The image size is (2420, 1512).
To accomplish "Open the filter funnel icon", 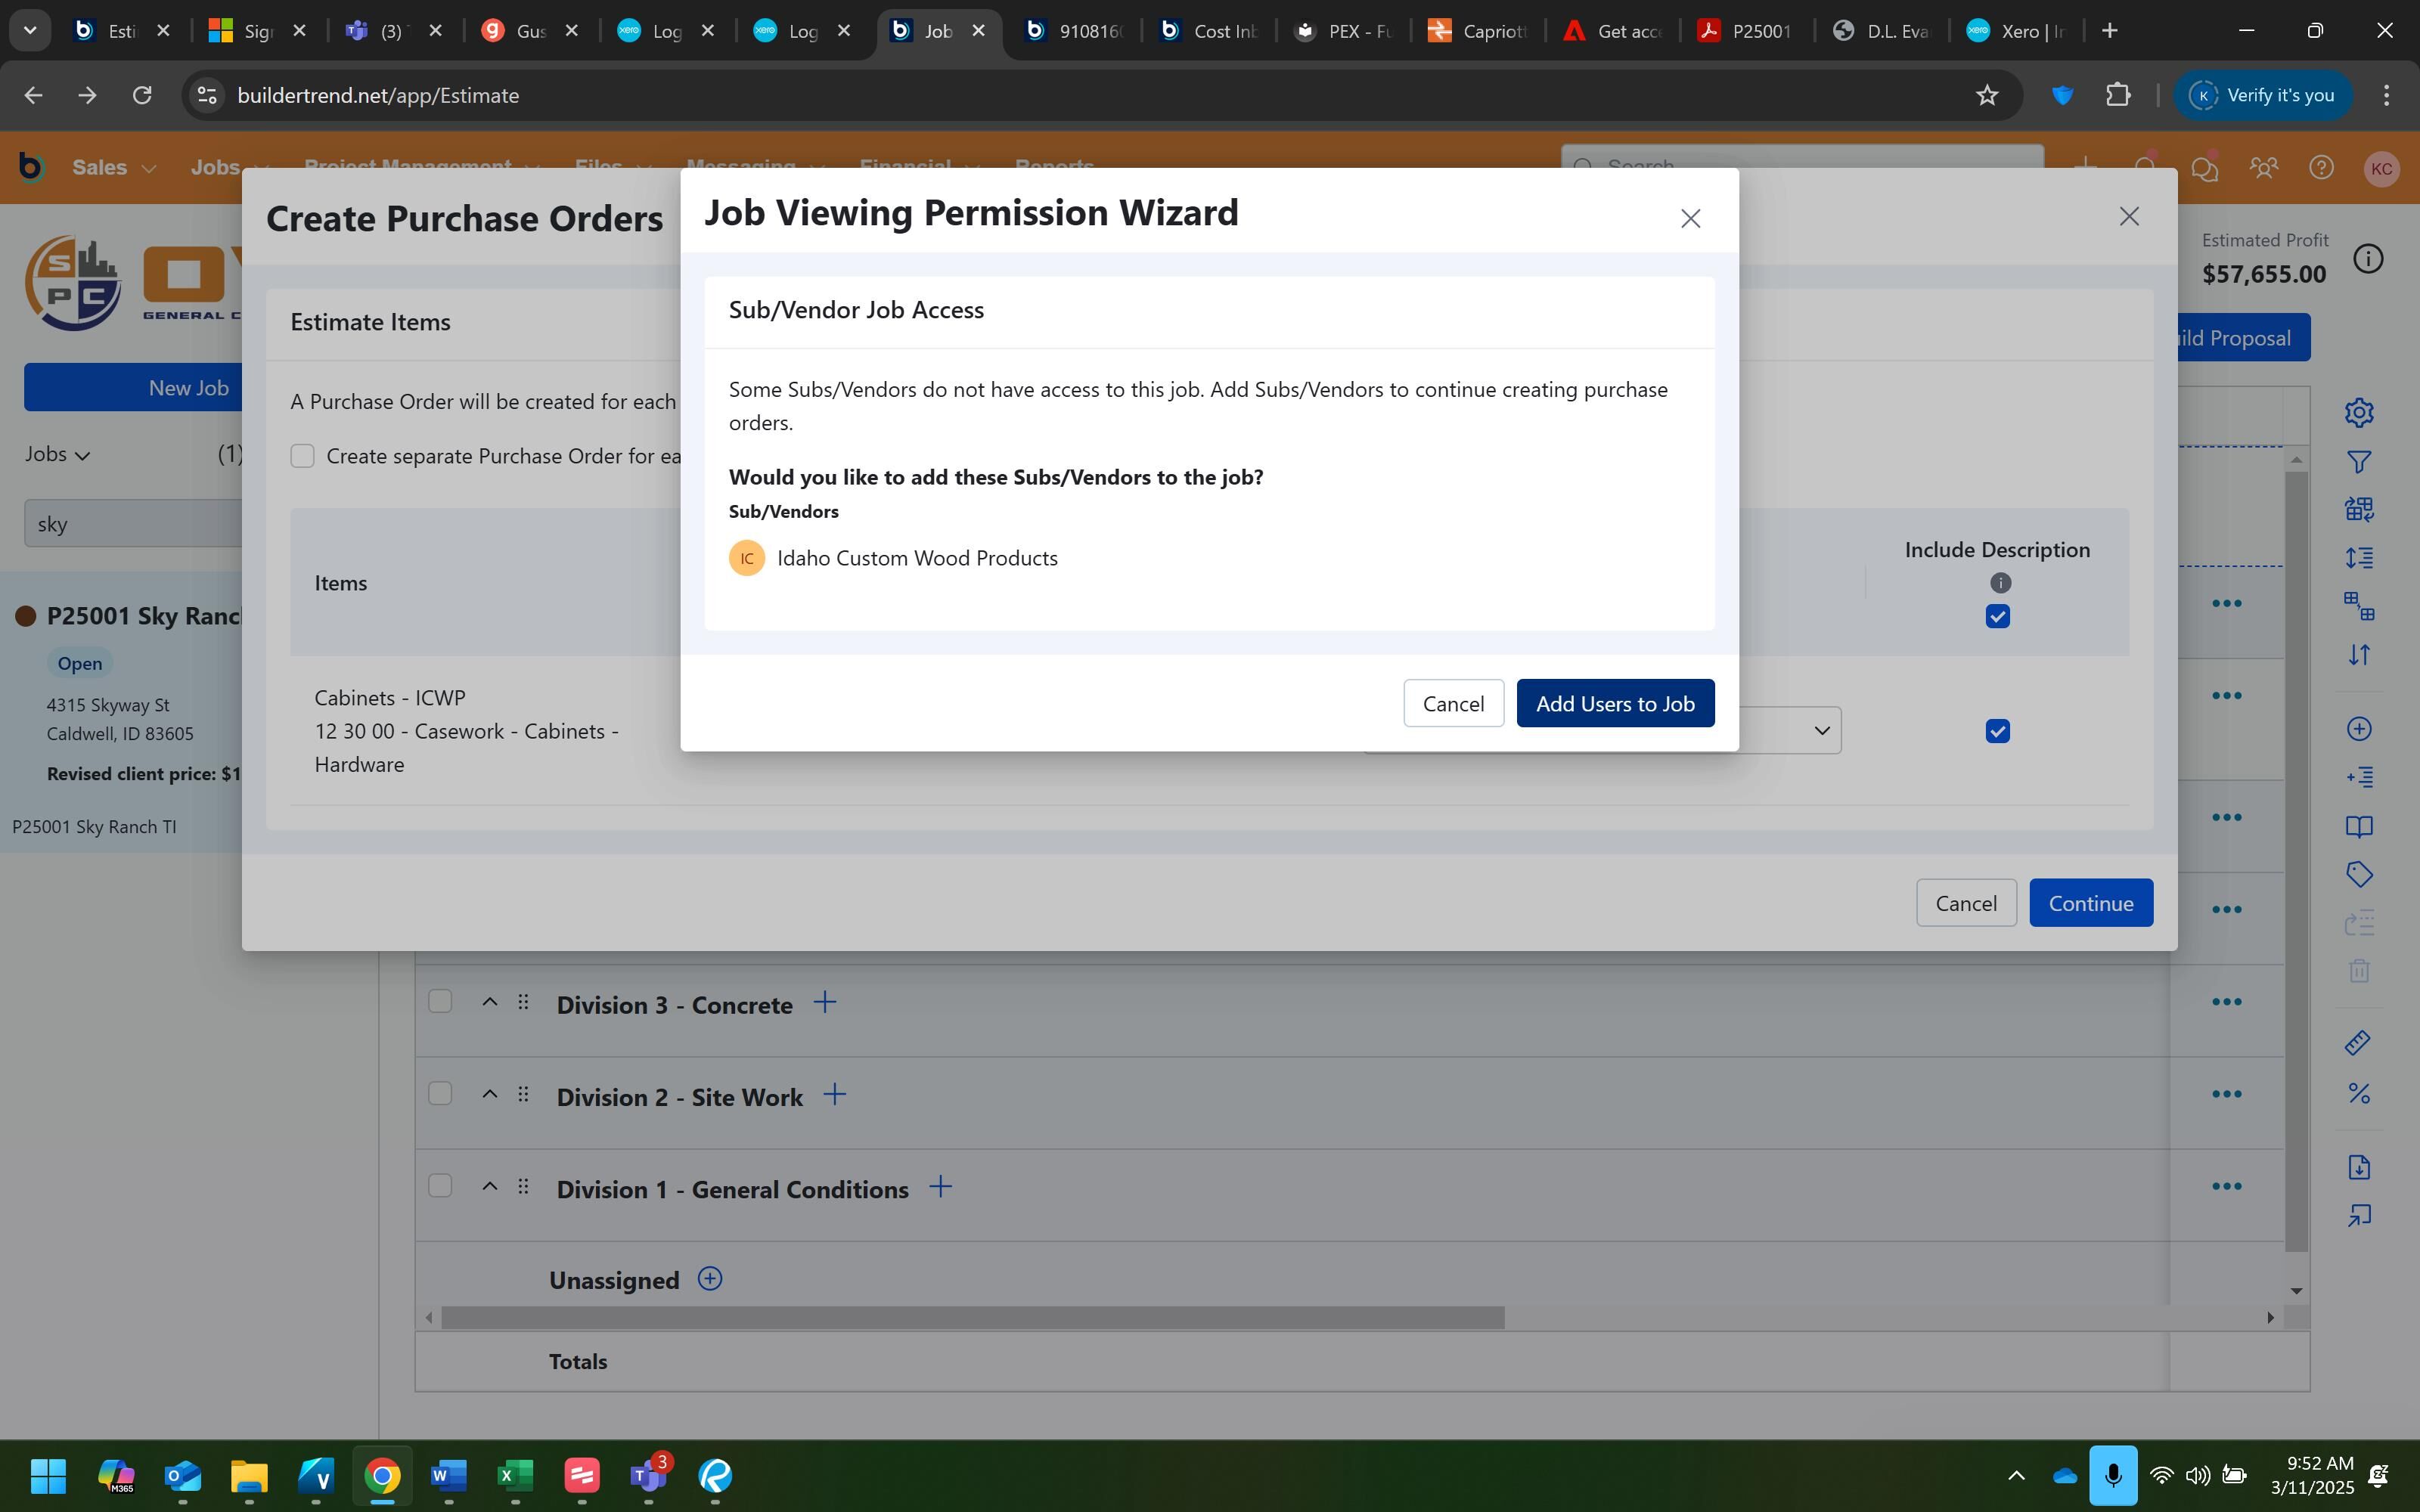I will [x=2359, y=462].
